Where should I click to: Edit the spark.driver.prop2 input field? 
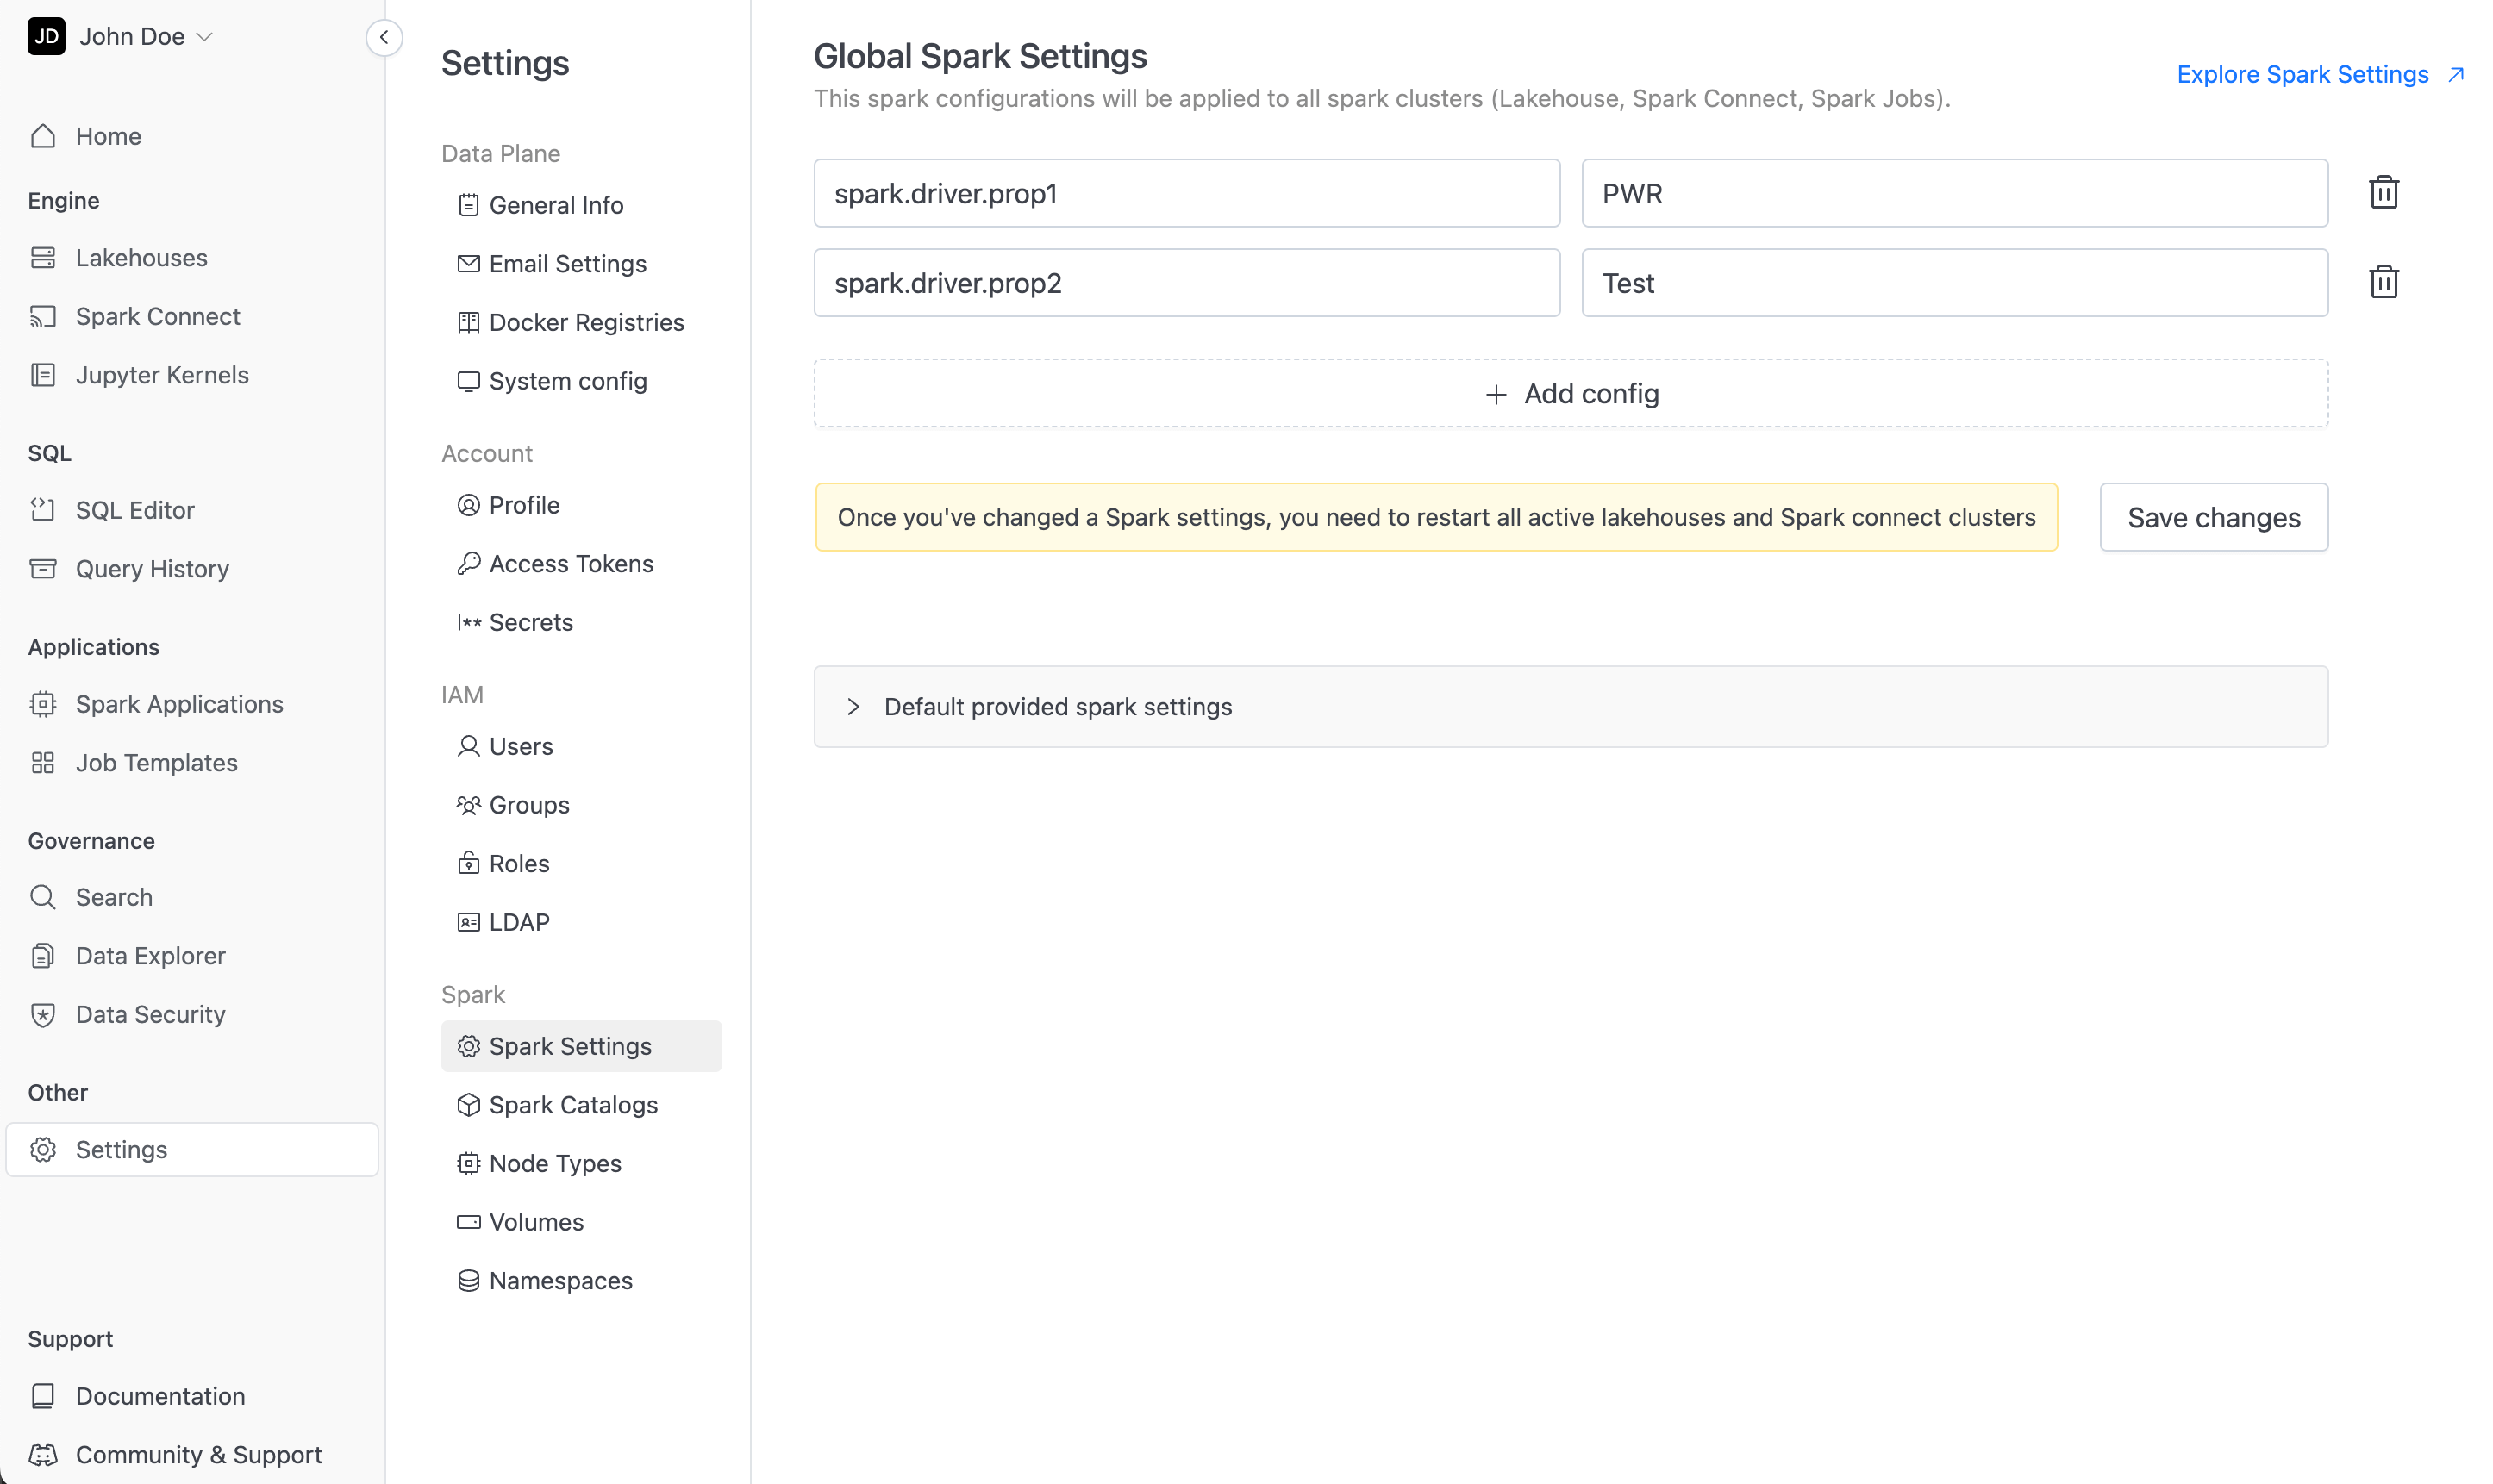point(1185,283)
